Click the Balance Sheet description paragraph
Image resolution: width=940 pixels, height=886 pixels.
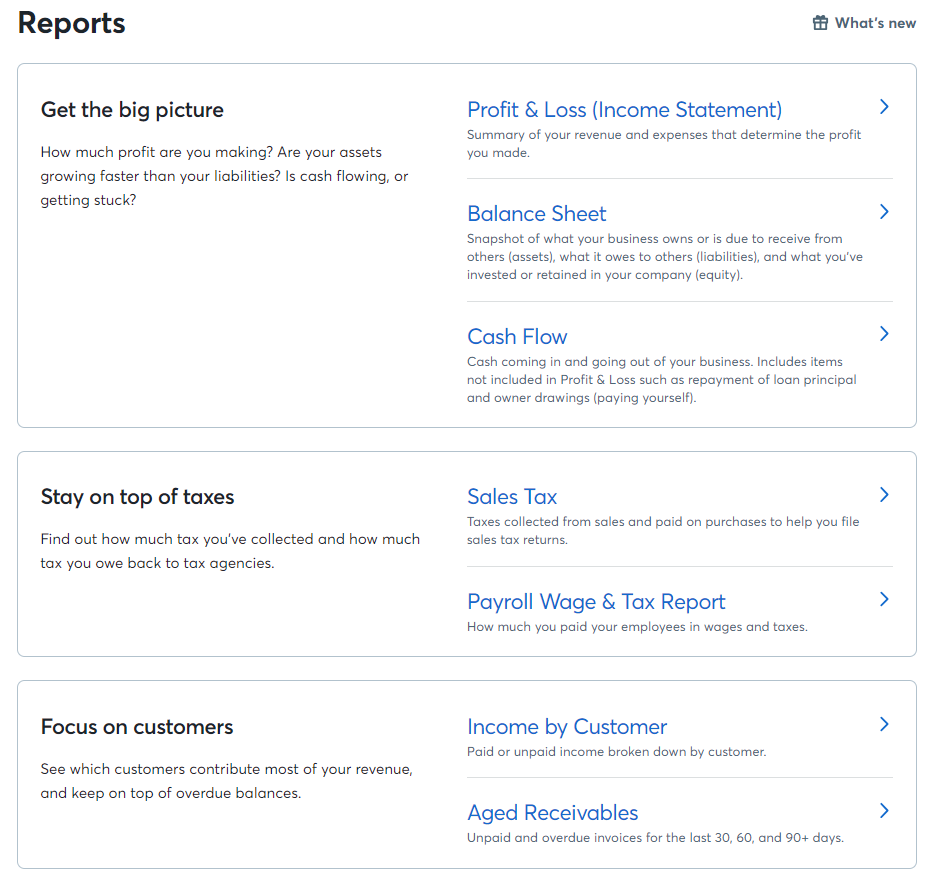click(x=664, y=257)
